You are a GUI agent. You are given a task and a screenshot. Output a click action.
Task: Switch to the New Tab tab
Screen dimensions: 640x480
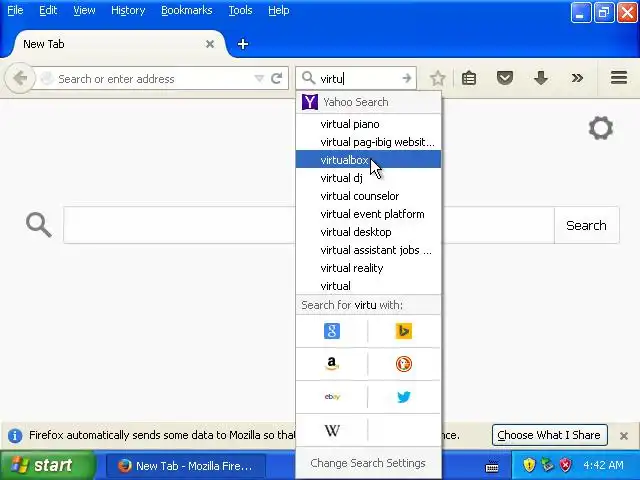[x=118, y=44]
